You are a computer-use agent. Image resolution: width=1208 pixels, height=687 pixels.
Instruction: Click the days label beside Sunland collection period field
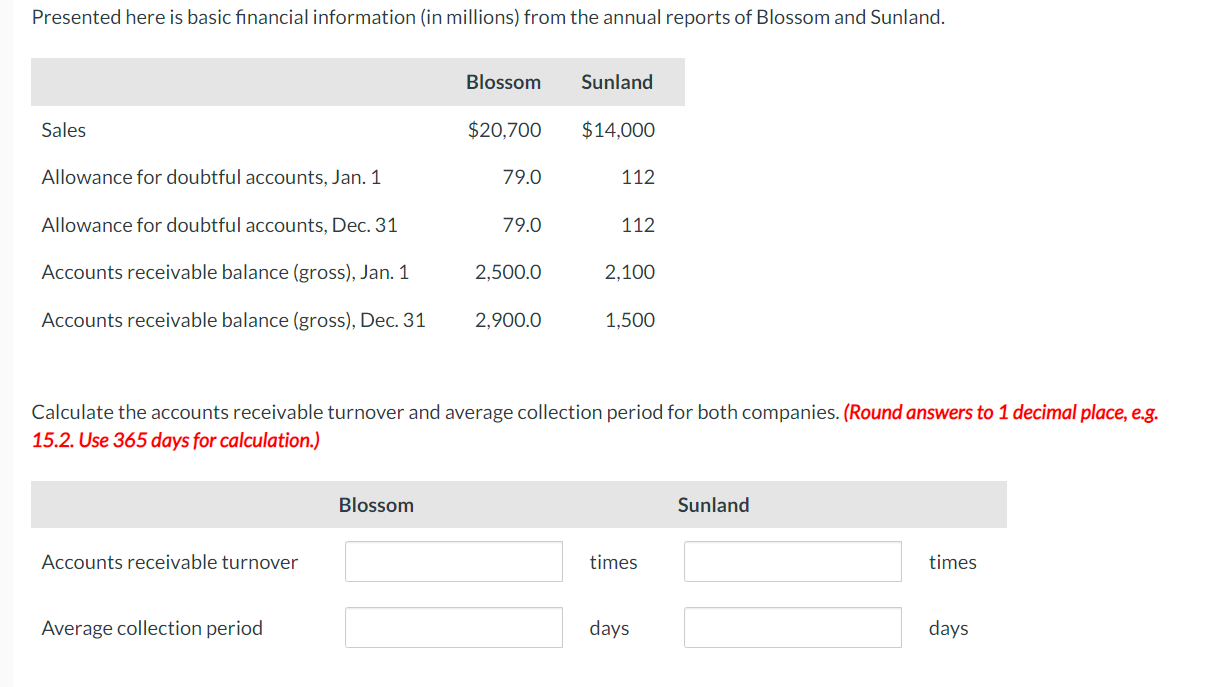pos(948,628)
